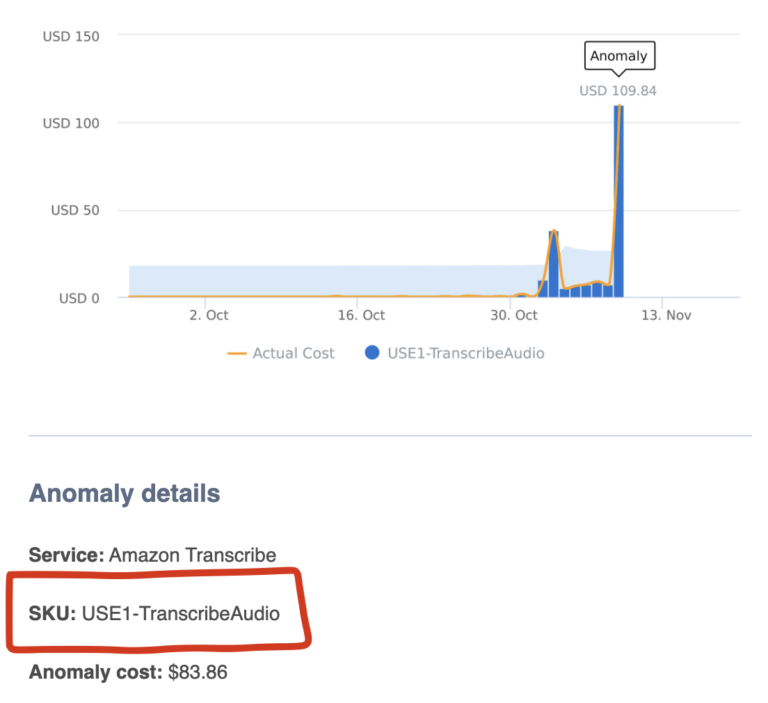Click the Anomaly details heading

click(124, 493)
